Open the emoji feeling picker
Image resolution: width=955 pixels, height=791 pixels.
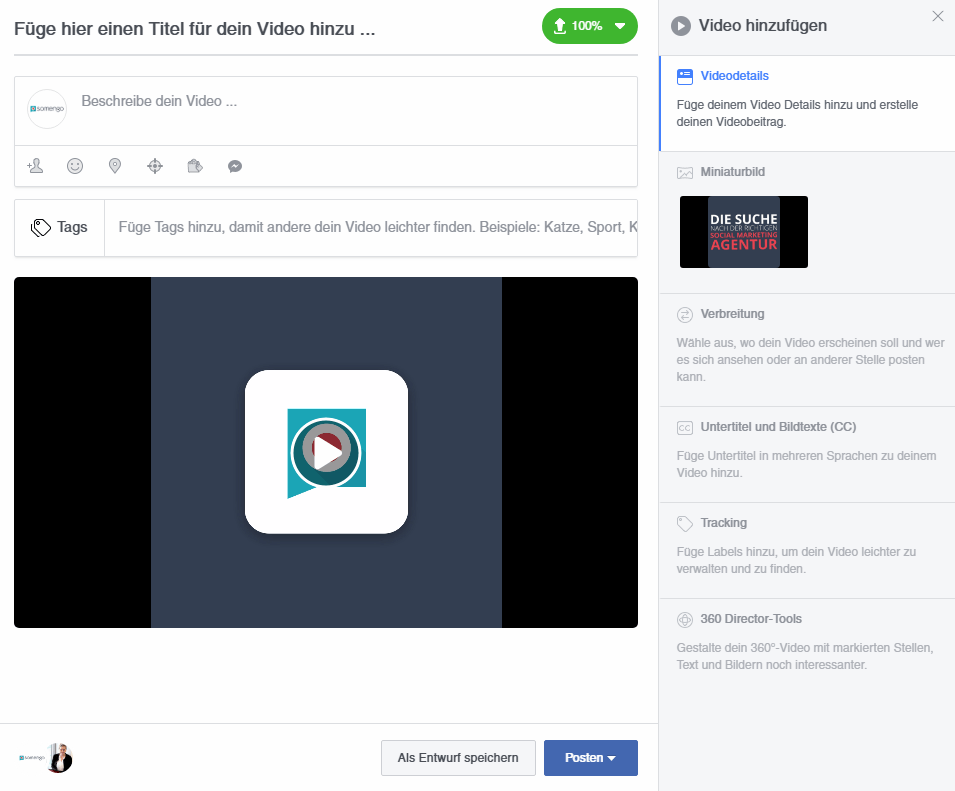75,166
